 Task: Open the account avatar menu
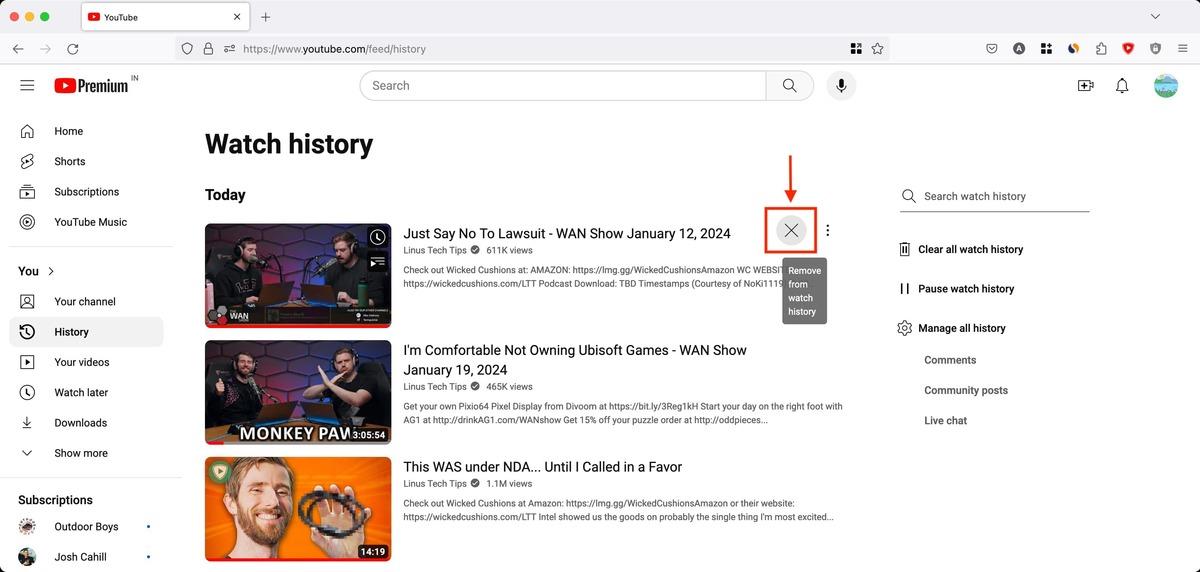pos(1165,86)
